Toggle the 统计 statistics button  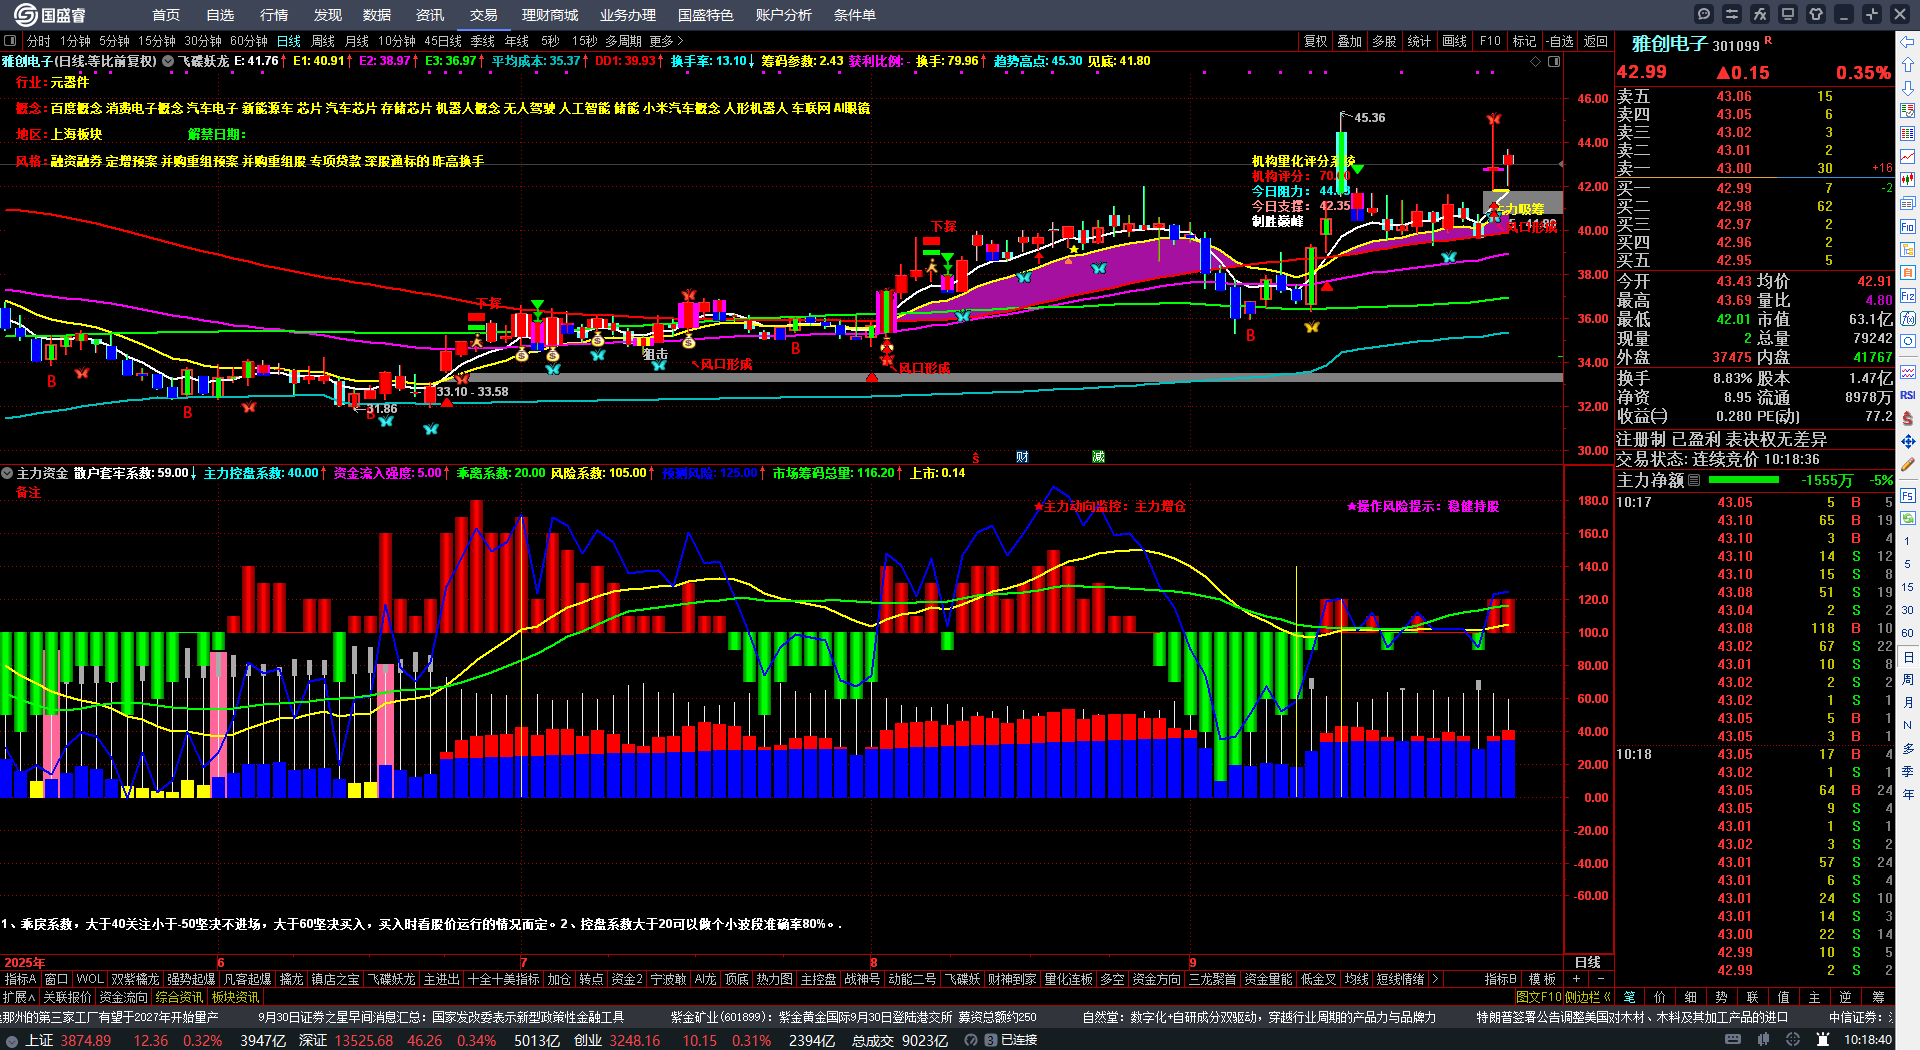1419,41
